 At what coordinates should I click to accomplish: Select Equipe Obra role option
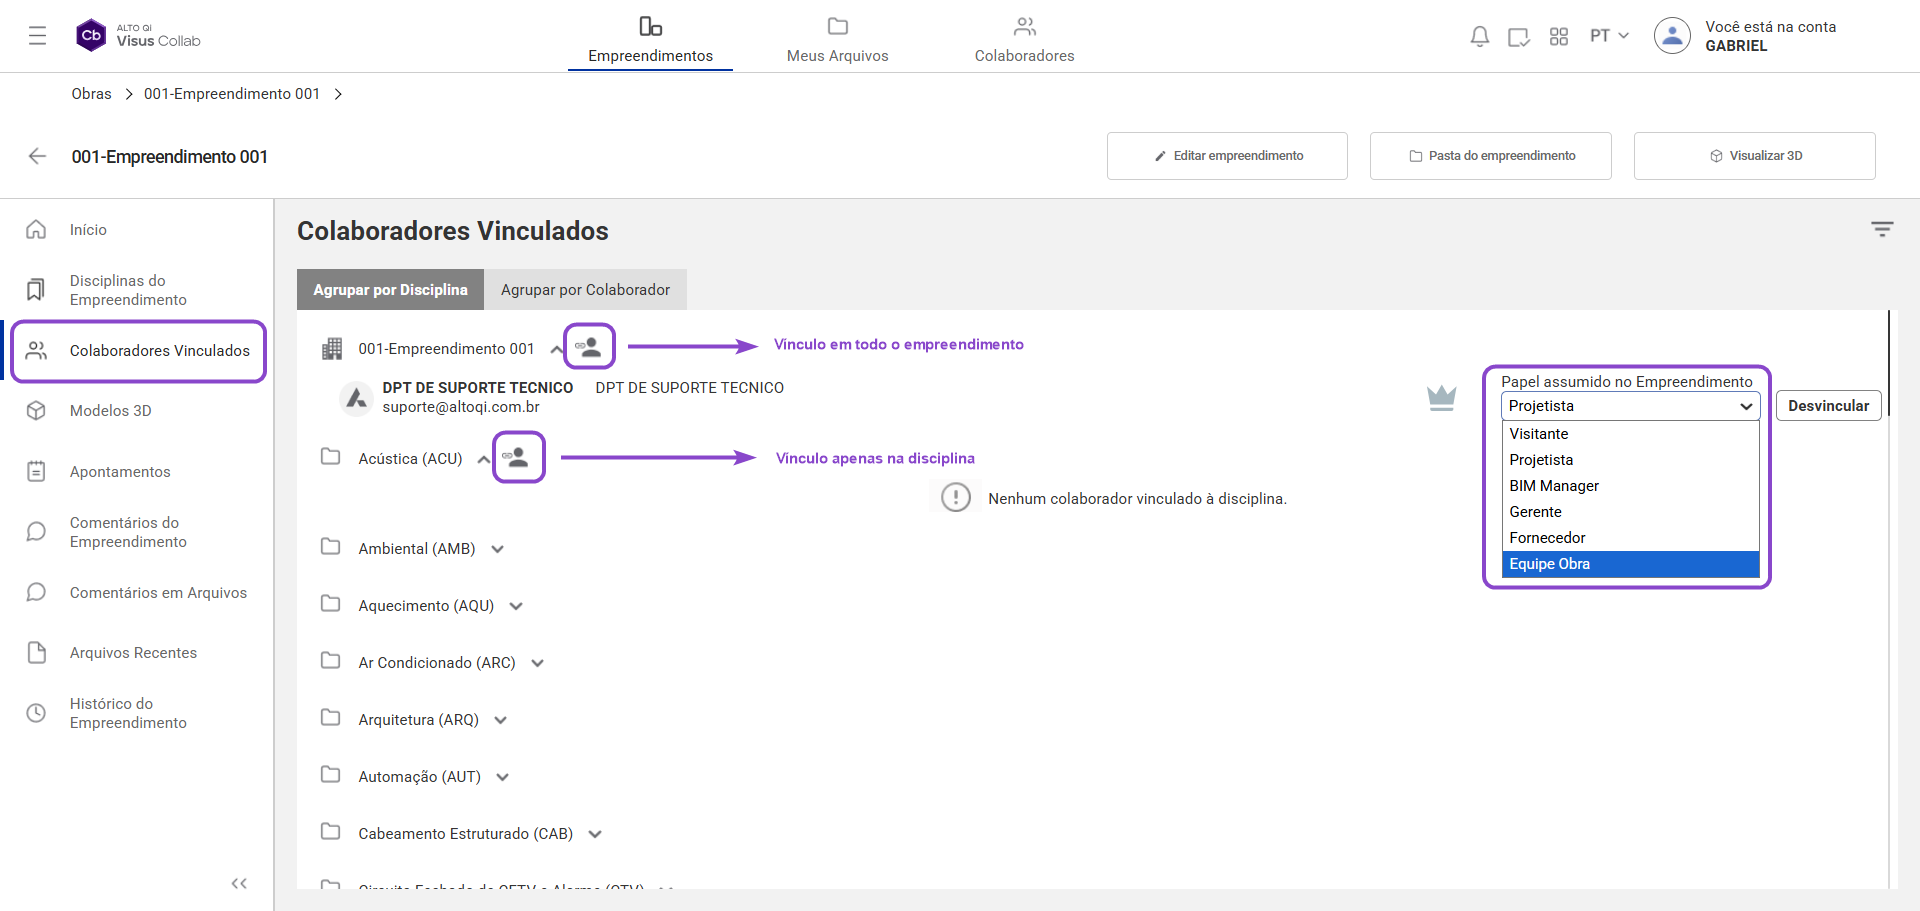(1629, 564)
